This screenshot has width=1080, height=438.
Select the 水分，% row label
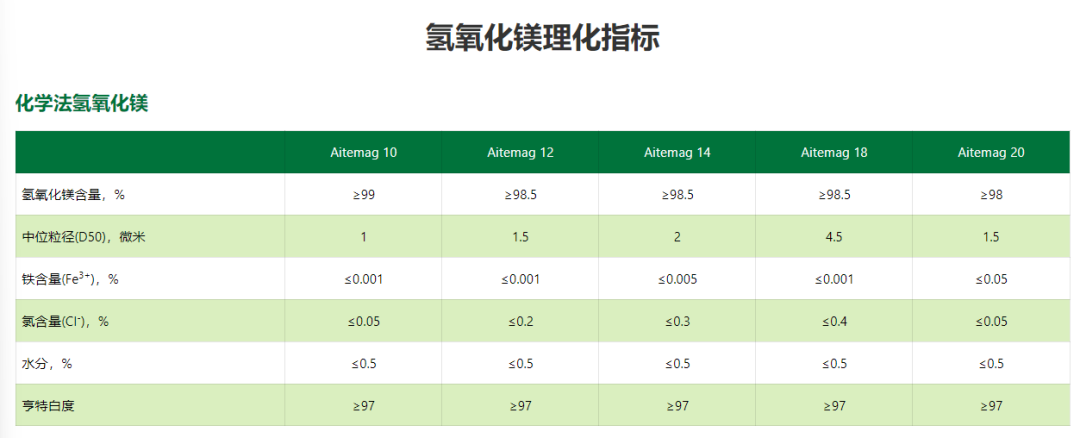(x=47, y=364)
